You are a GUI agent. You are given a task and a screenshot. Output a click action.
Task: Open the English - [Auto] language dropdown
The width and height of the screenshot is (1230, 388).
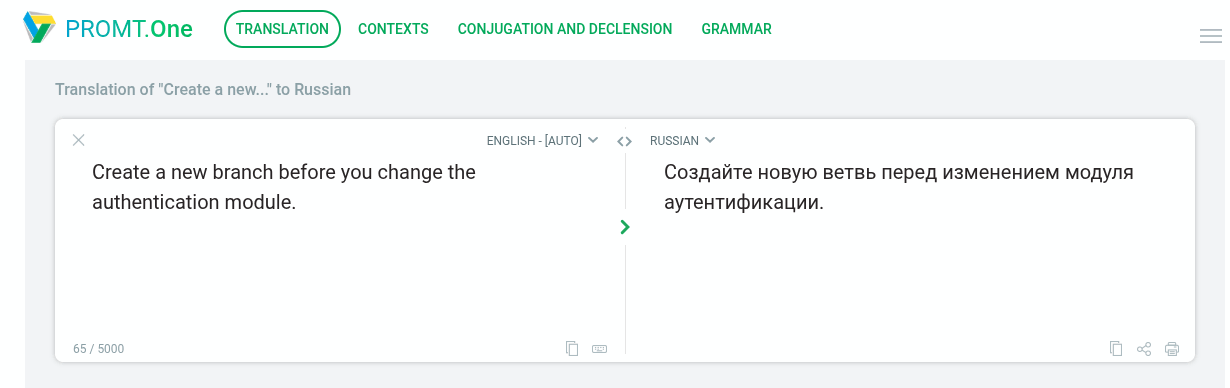point(542,141)
